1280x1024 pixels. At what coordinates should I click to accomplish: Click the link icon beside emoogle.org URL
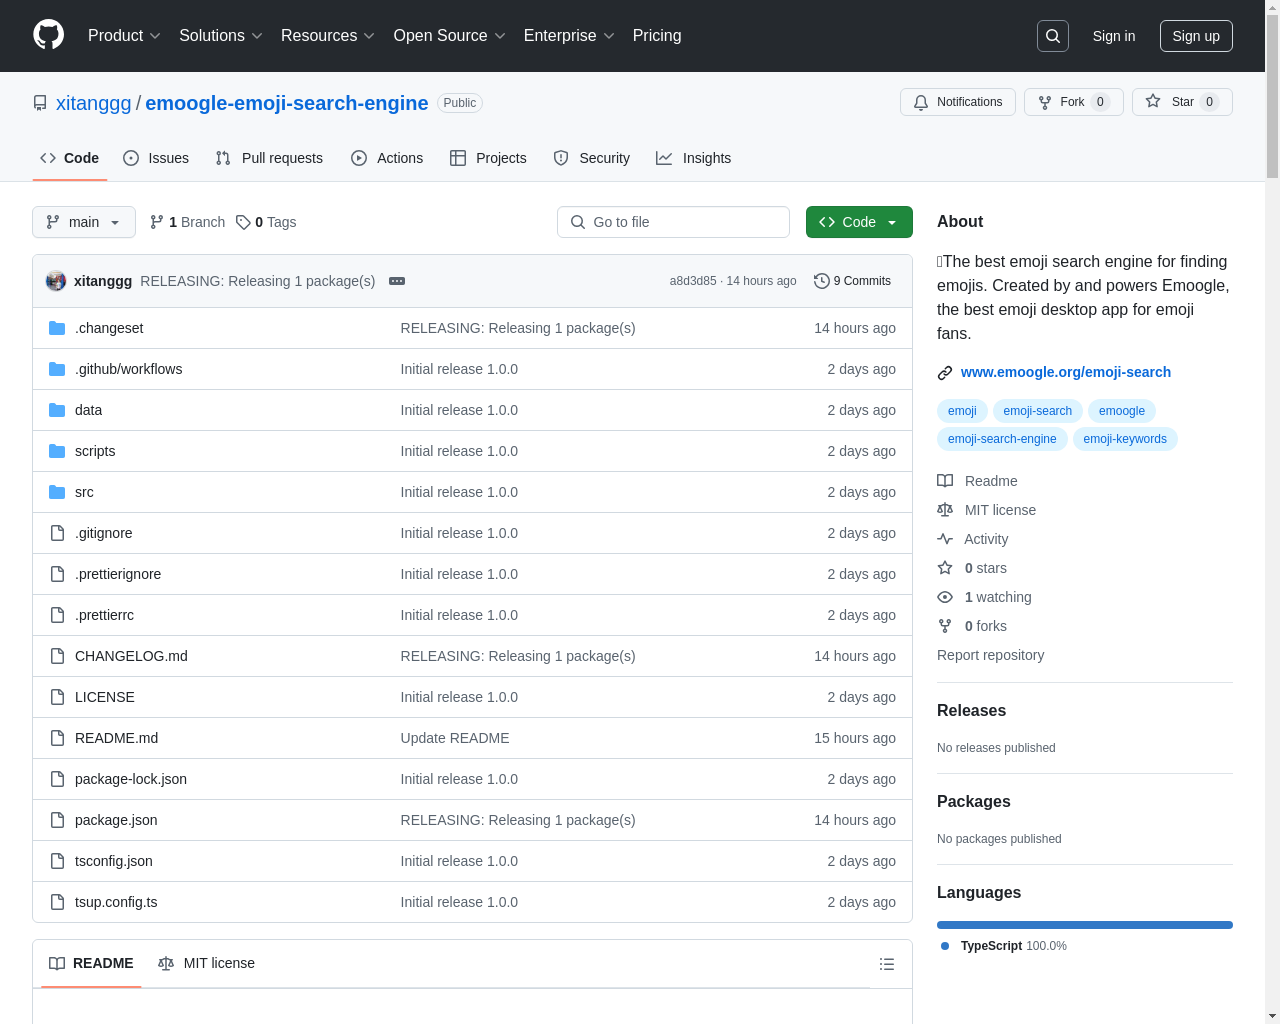point(945,373)
